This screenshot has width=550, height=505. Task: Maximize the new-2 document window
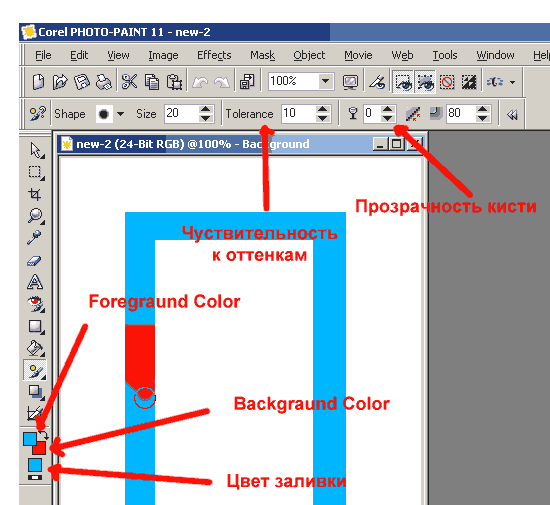point(397,144)
